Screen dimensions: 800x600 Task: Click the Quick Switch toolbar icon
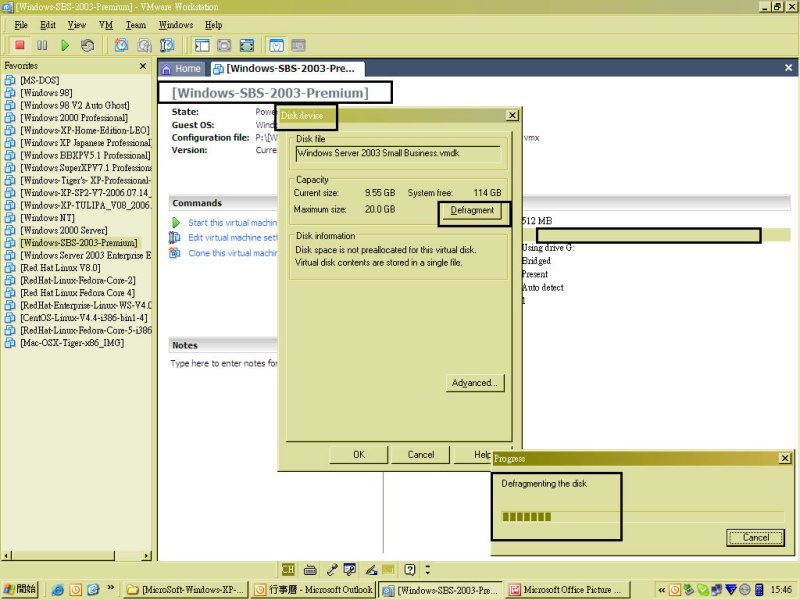(x=224, y=45)
